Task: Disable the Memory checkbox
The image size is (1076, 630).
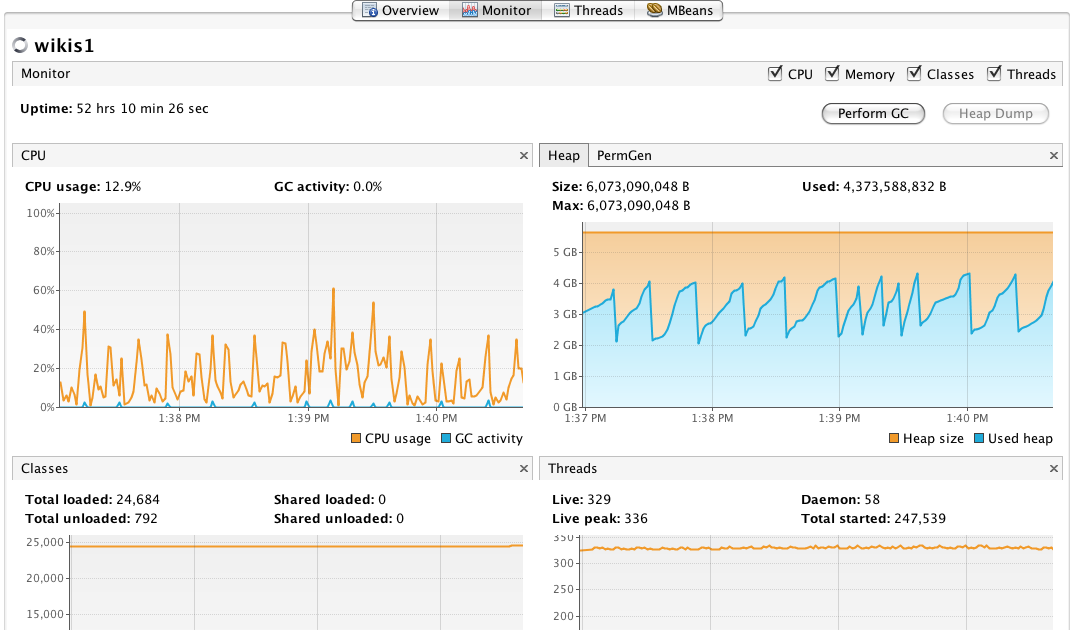Action: tap(832, 73)
